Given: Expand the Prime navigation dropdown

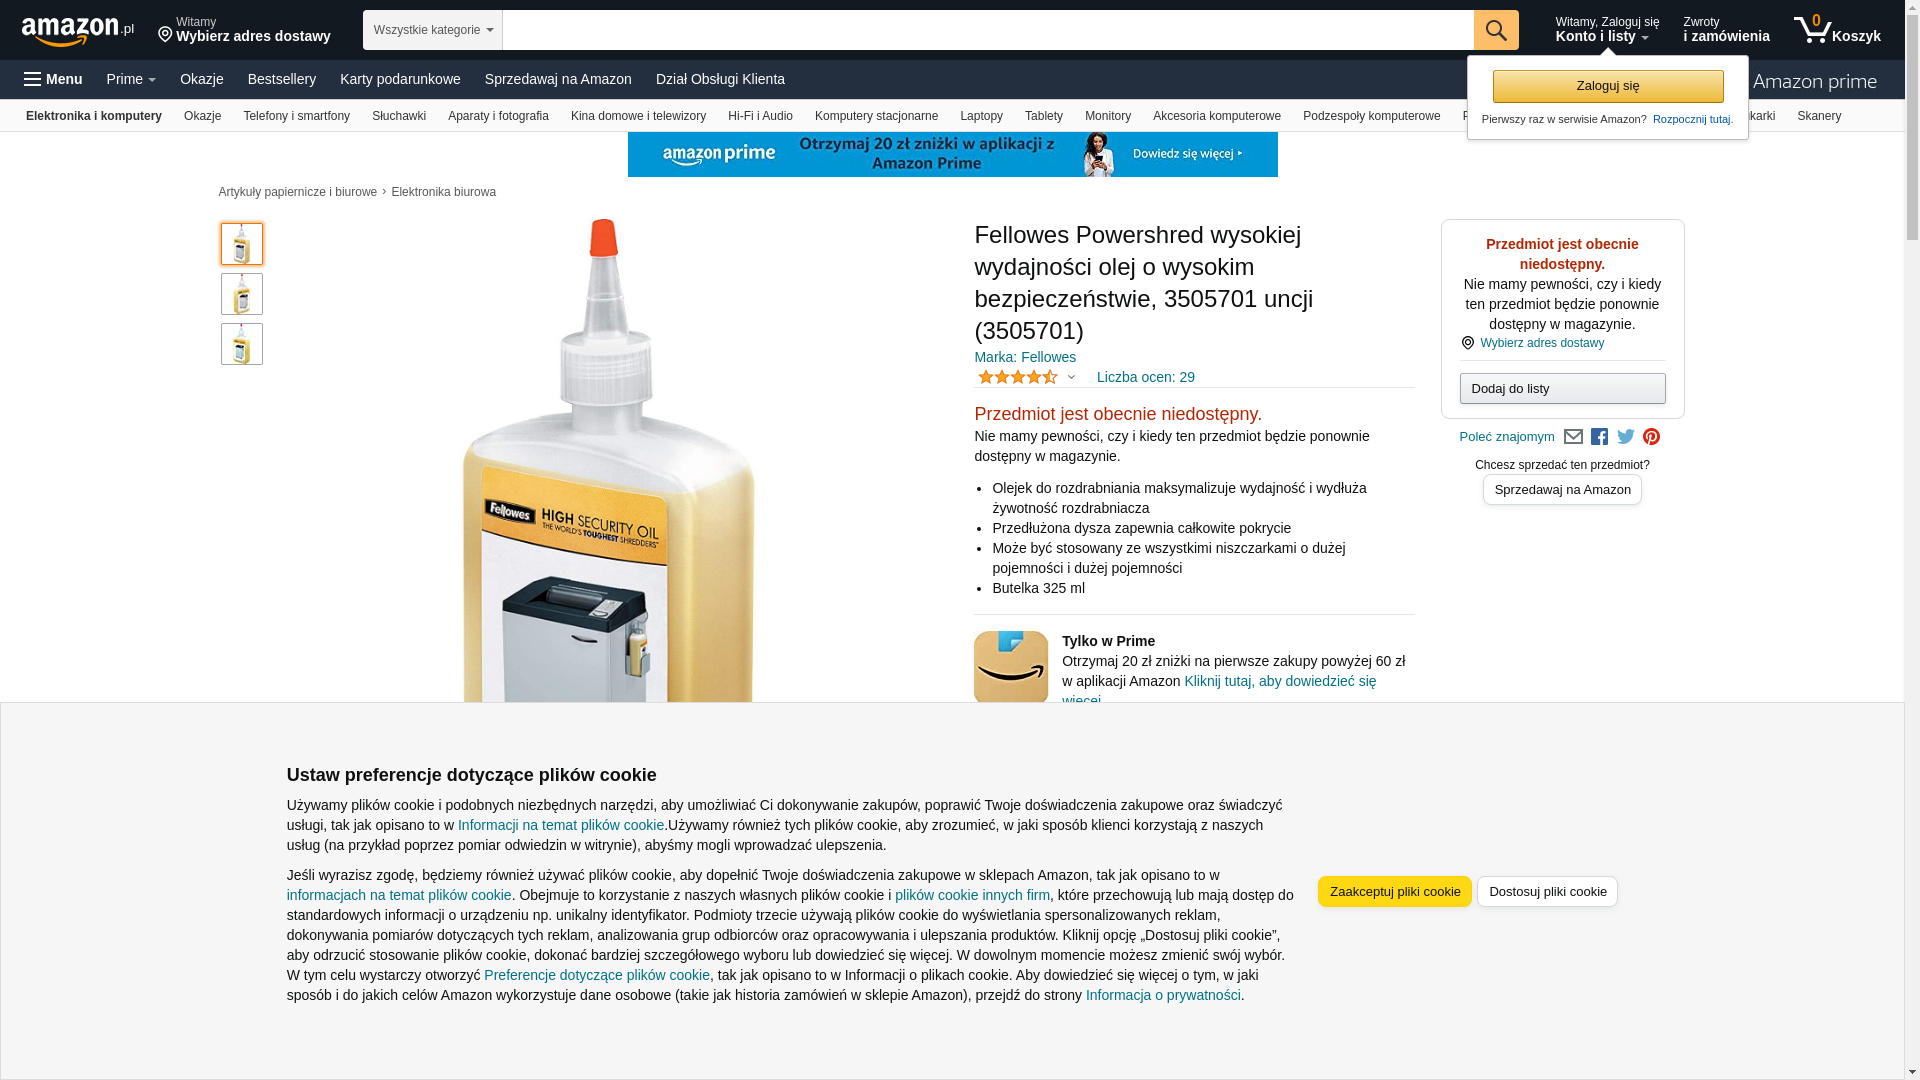Looking at the screenshot, I should coord(131,79).
